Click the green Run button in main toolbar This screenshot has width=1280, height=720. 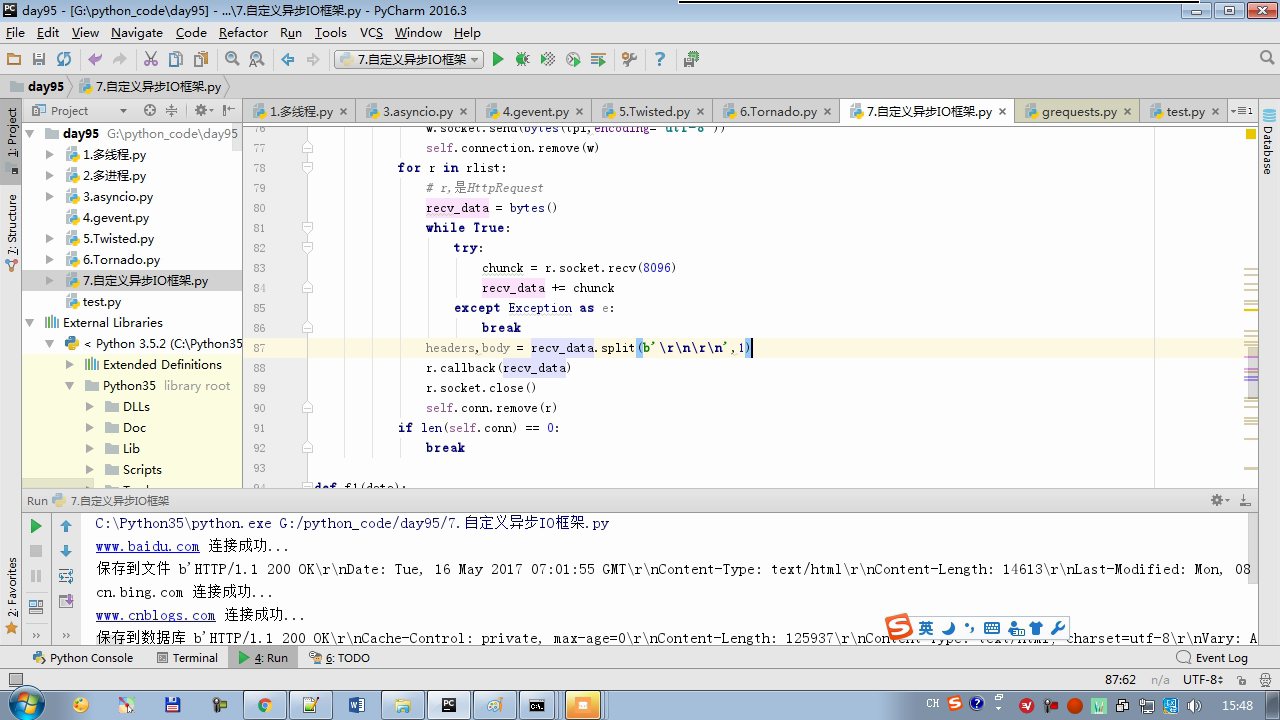(x=497, y=60)
